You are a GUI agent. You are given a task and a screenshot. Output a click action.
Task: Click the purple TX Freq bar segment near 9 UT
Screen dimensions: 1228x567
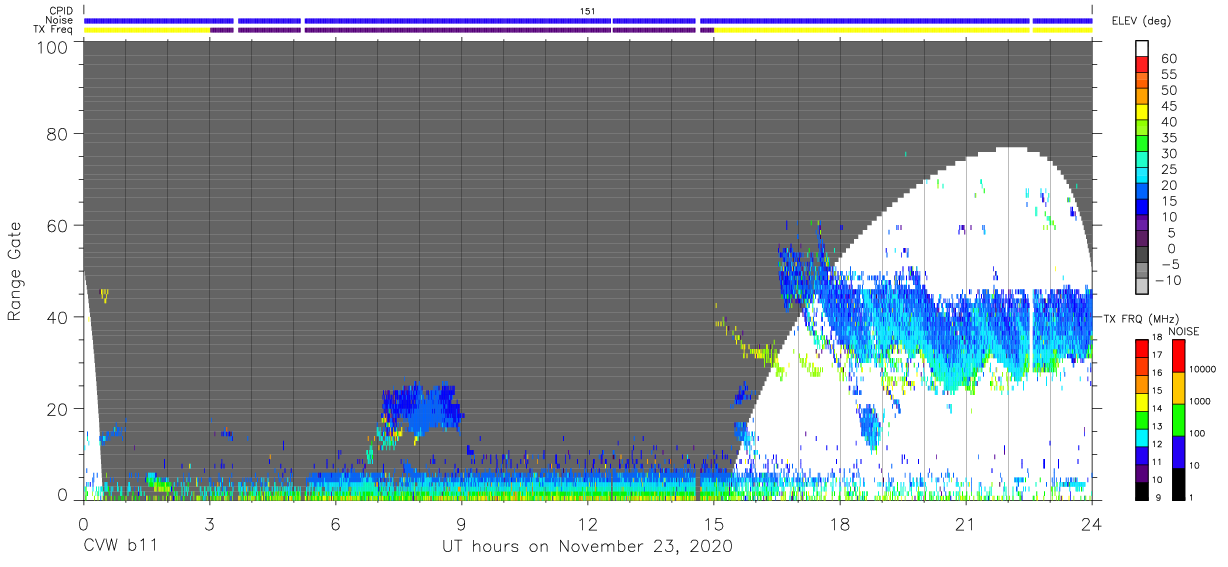(458, 30)
